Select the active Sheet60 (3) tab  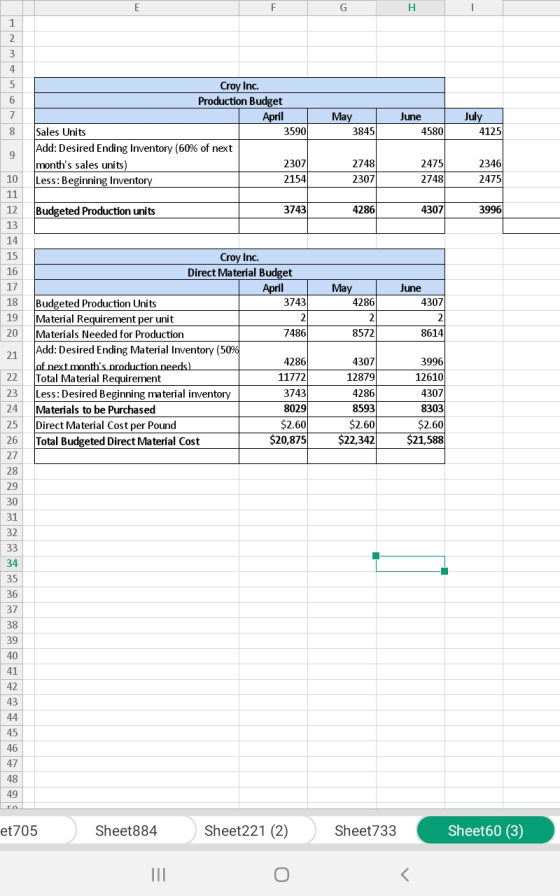[x=486, y=830]
